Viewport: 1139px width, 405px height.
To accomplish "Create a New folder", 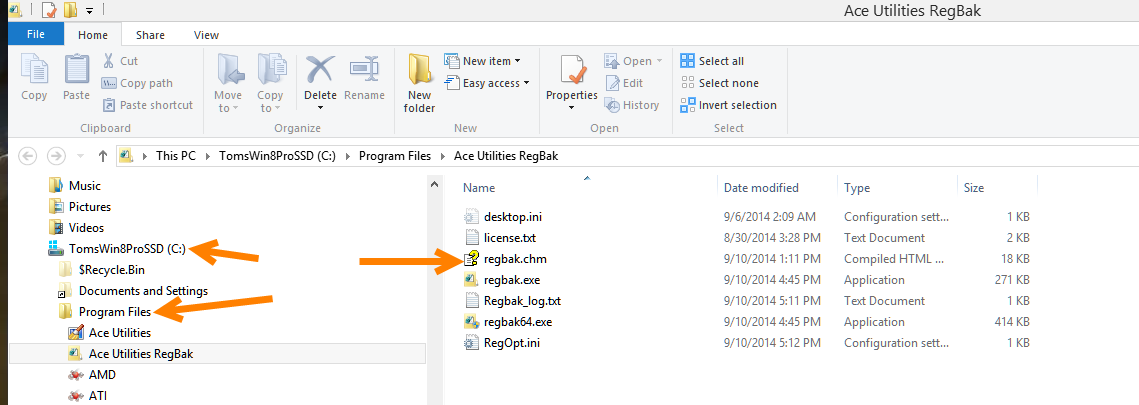I will pos(420,83).
